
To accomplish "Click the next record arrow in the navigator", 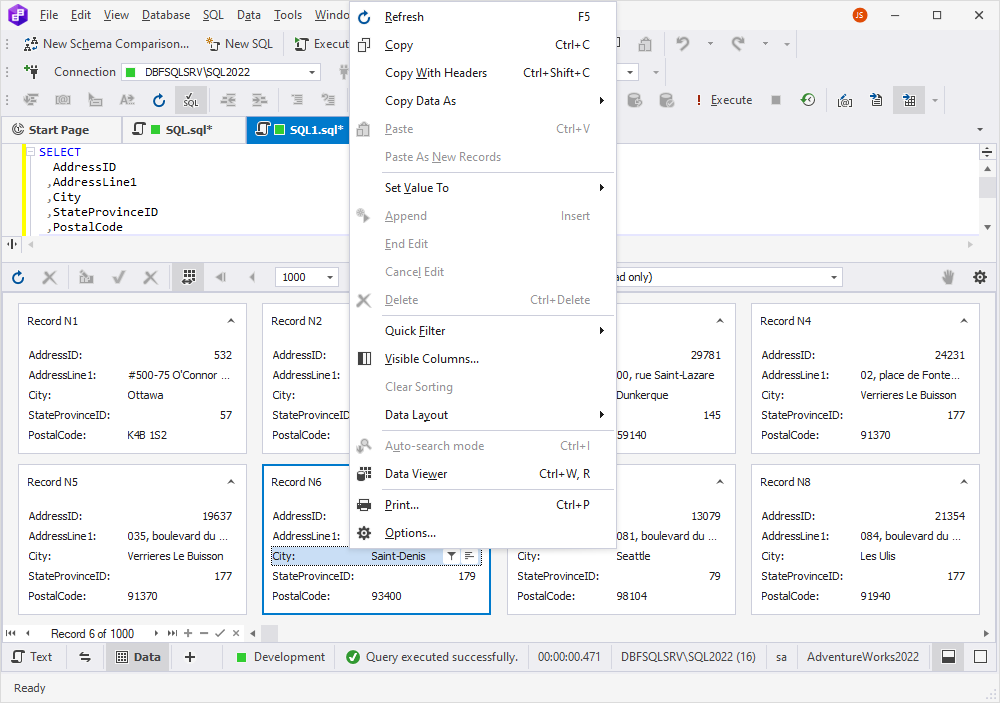I will point(156,633).
